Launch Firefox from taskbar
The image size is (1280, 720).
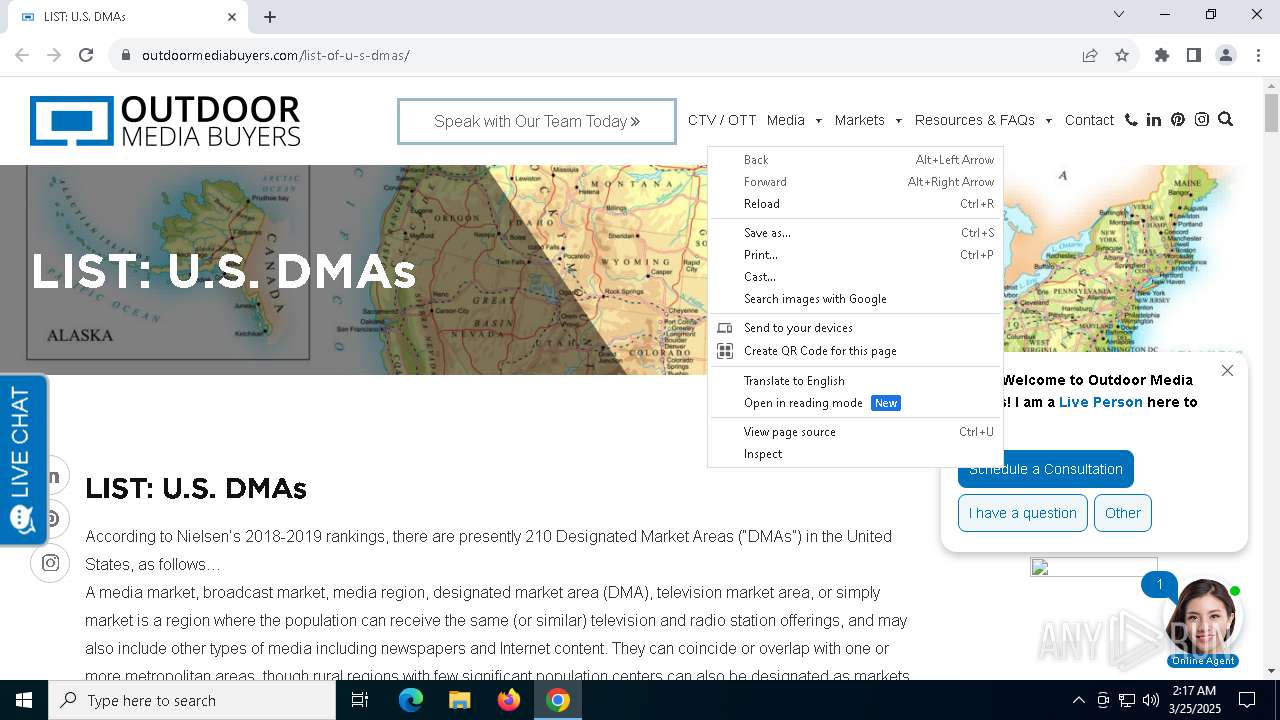click(x=509, y=700)
